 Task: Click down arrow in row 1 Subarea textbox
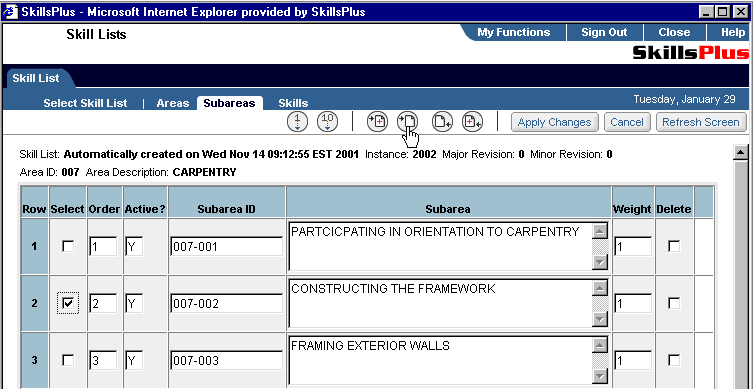(600, 262)
